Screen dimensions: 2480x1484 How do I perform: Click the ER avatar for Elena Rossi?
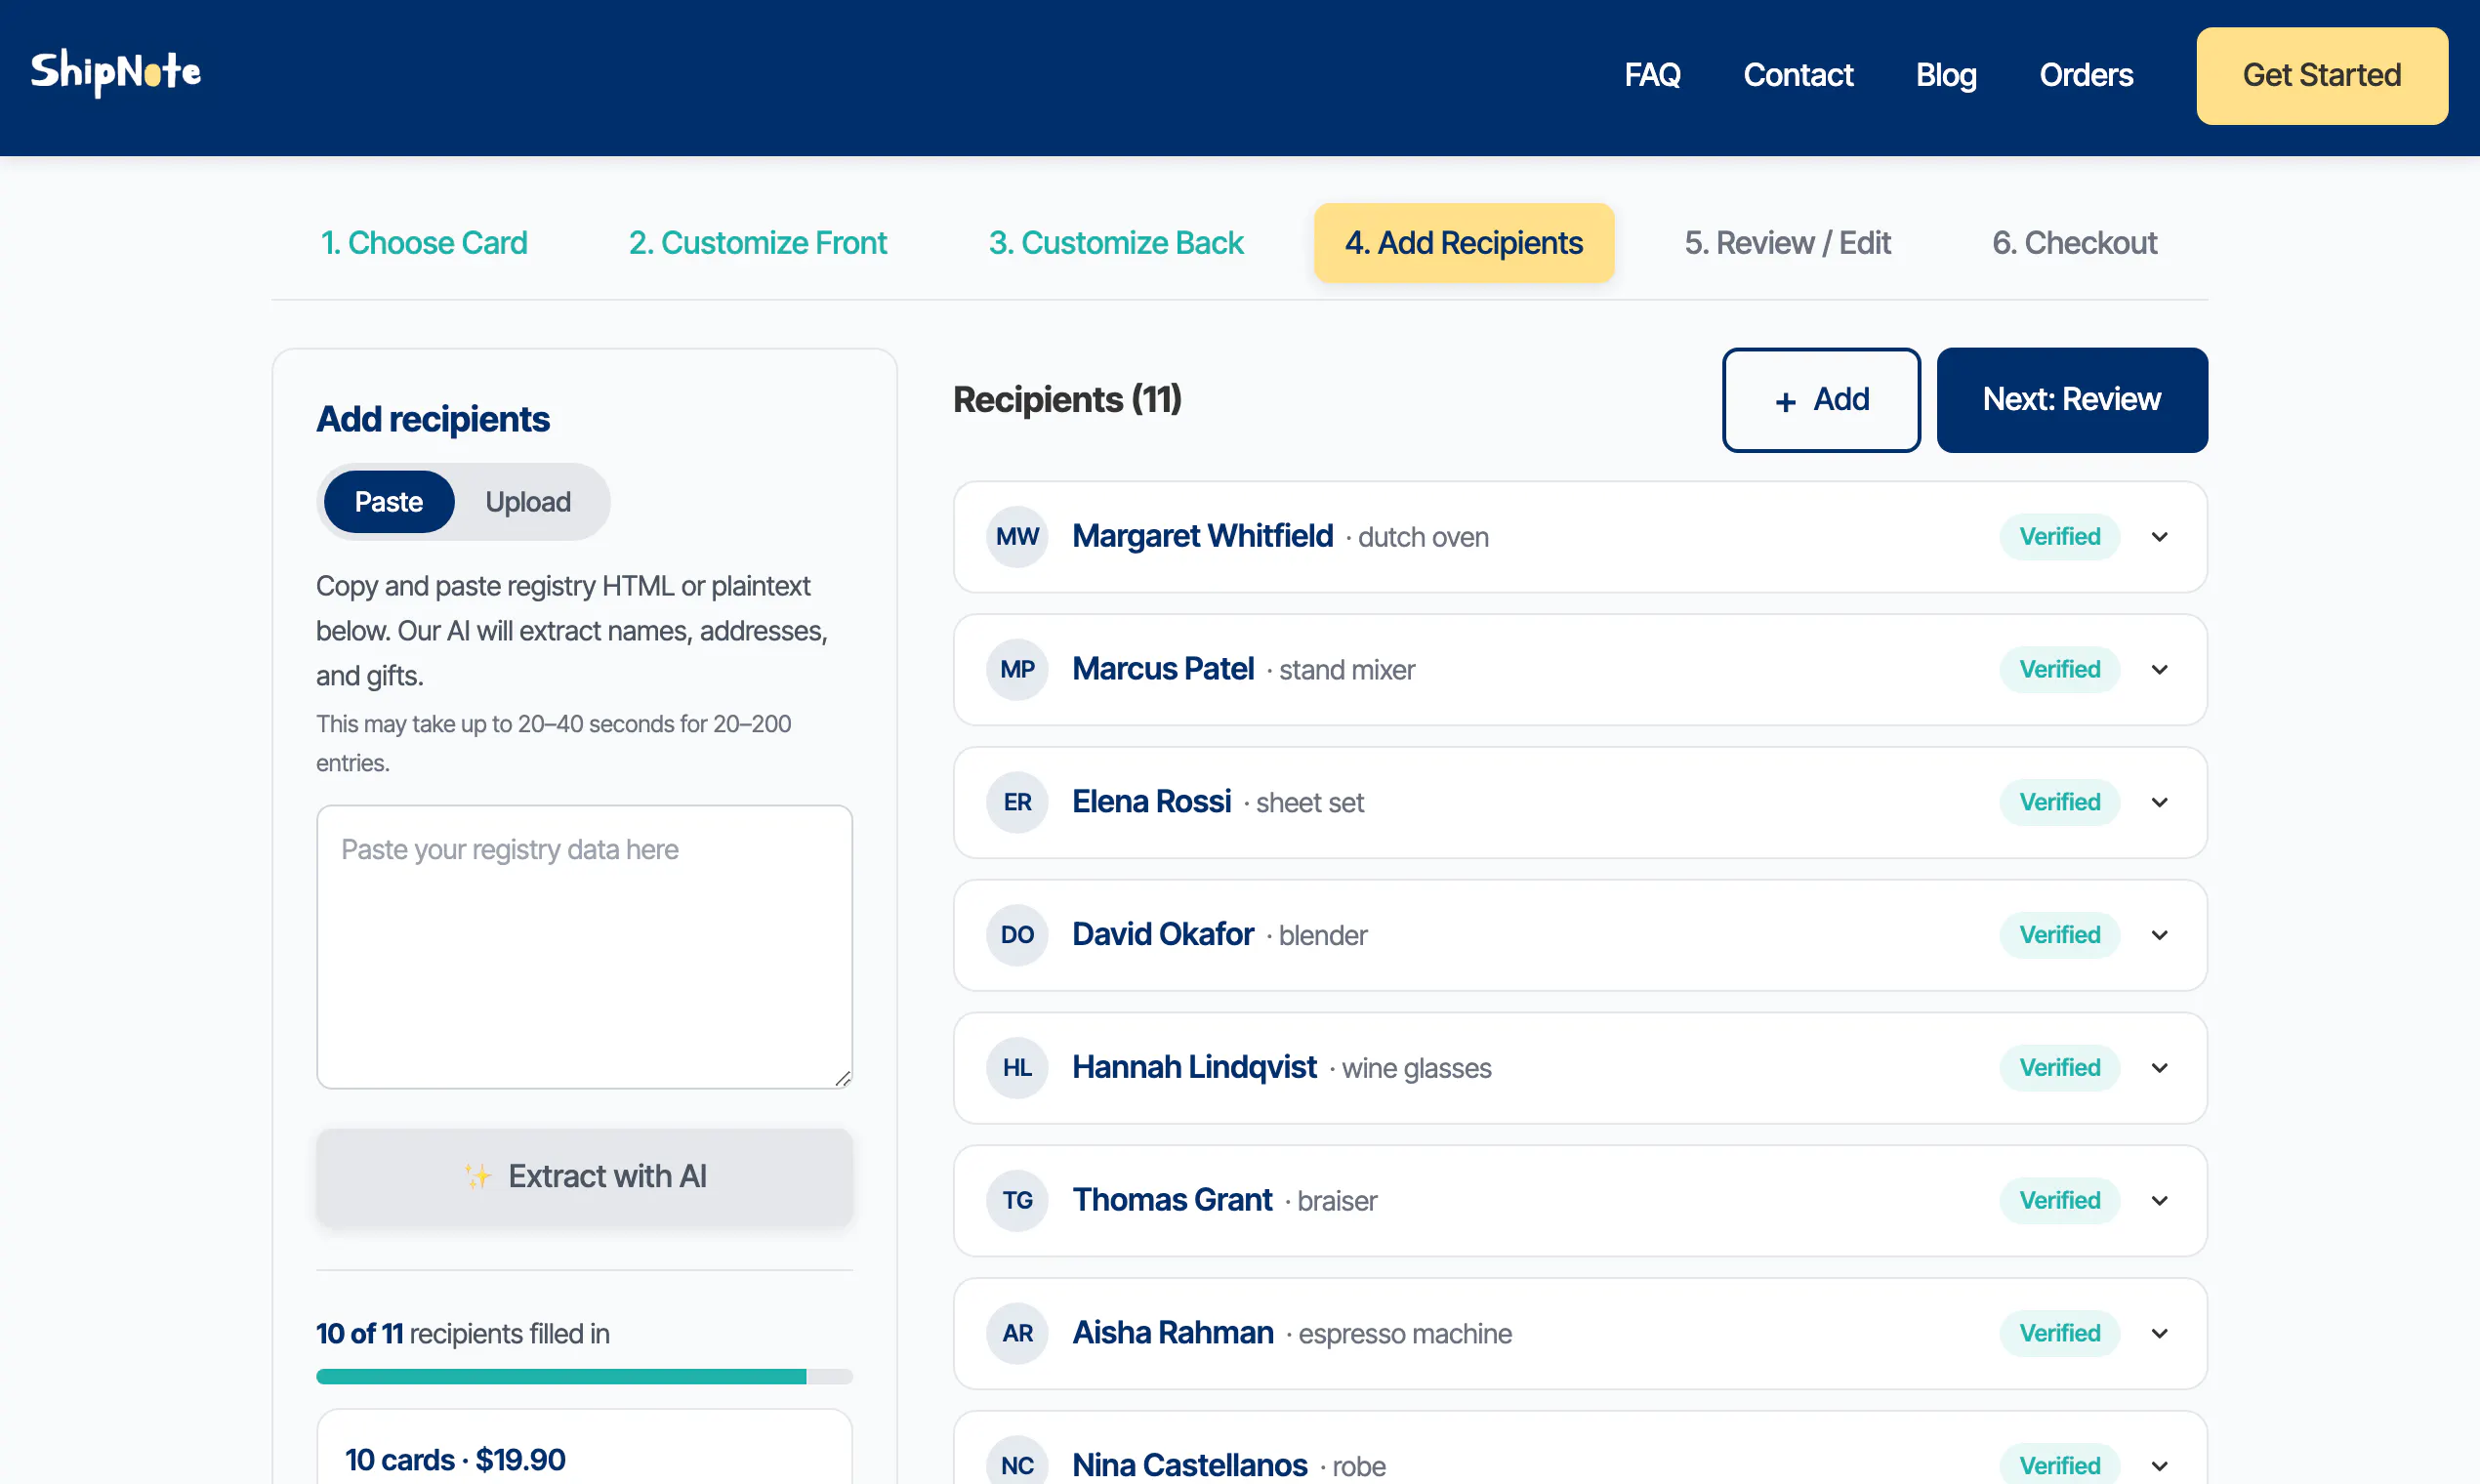click(x=1017, y=802)
